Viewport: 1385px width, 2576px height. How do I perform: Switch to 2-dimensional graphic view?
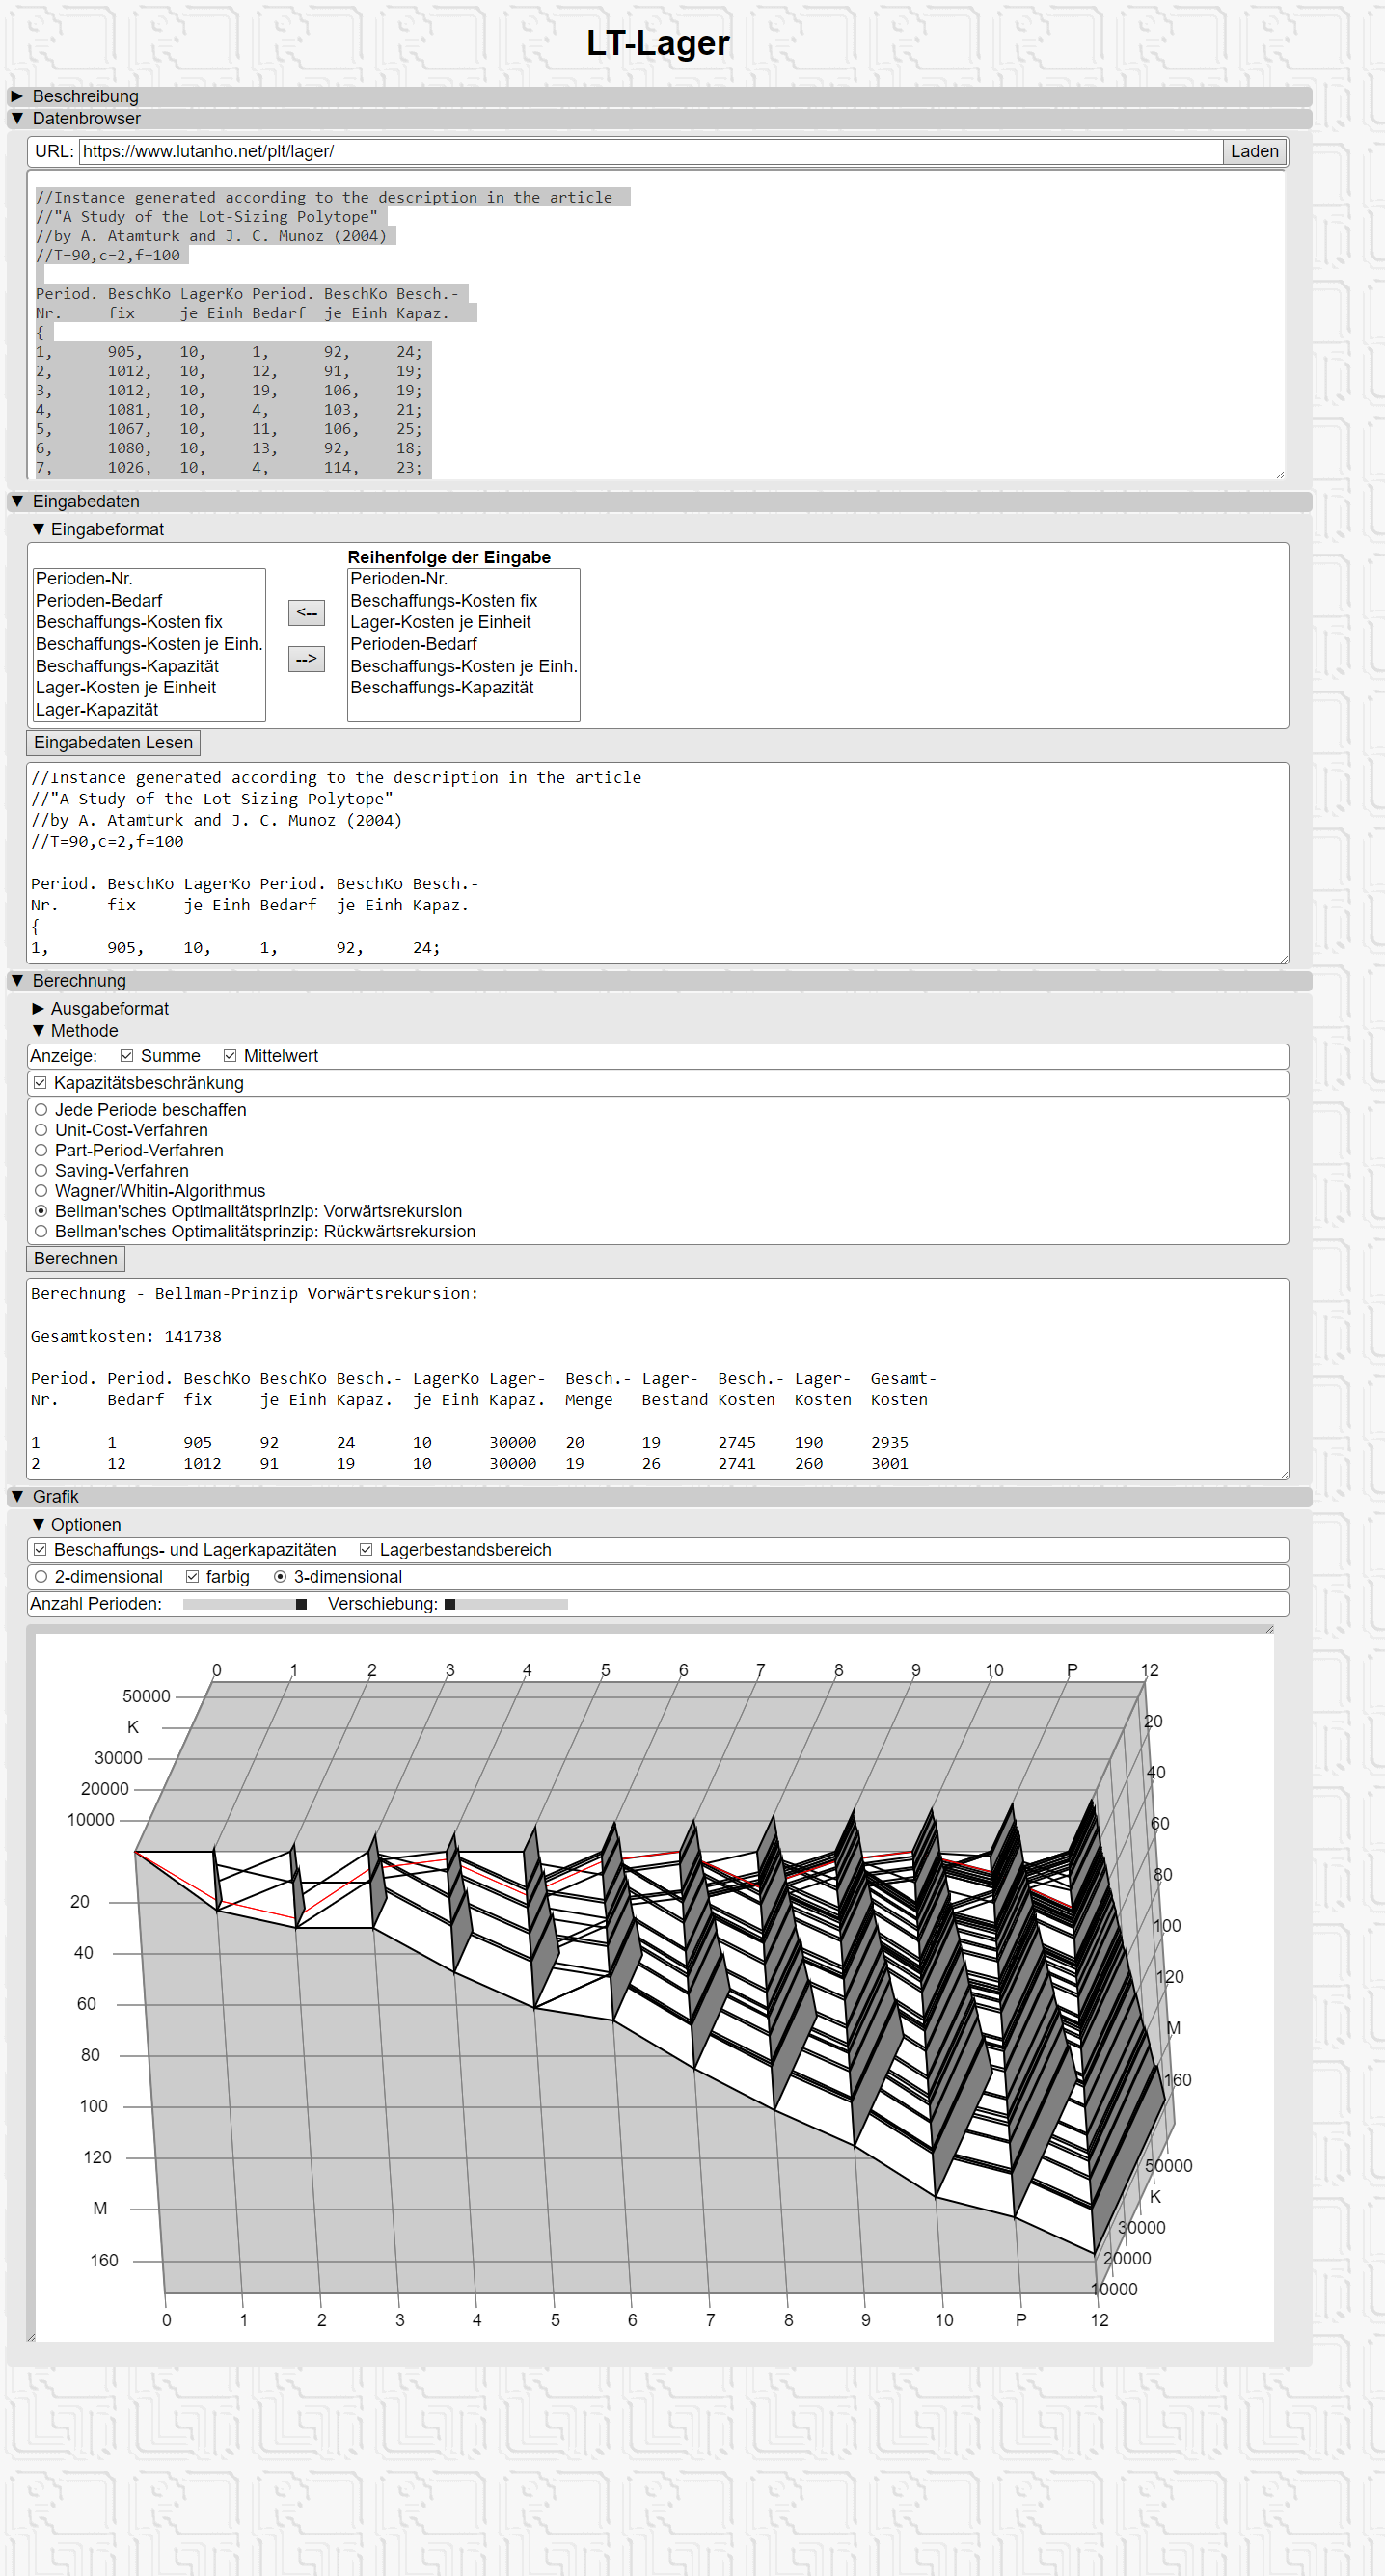point(41,1576)
